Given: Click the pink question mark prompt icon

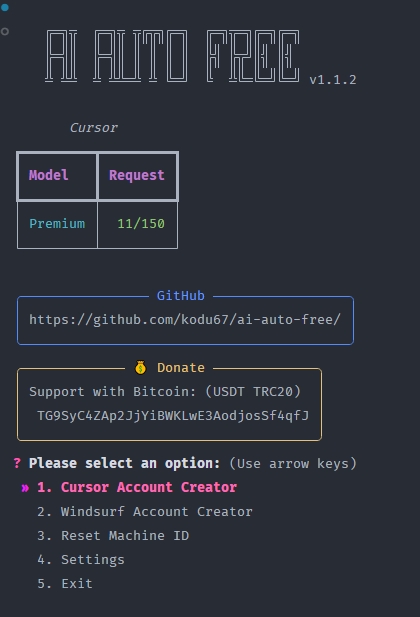Looking at the screenshot, I should point(17,463).
